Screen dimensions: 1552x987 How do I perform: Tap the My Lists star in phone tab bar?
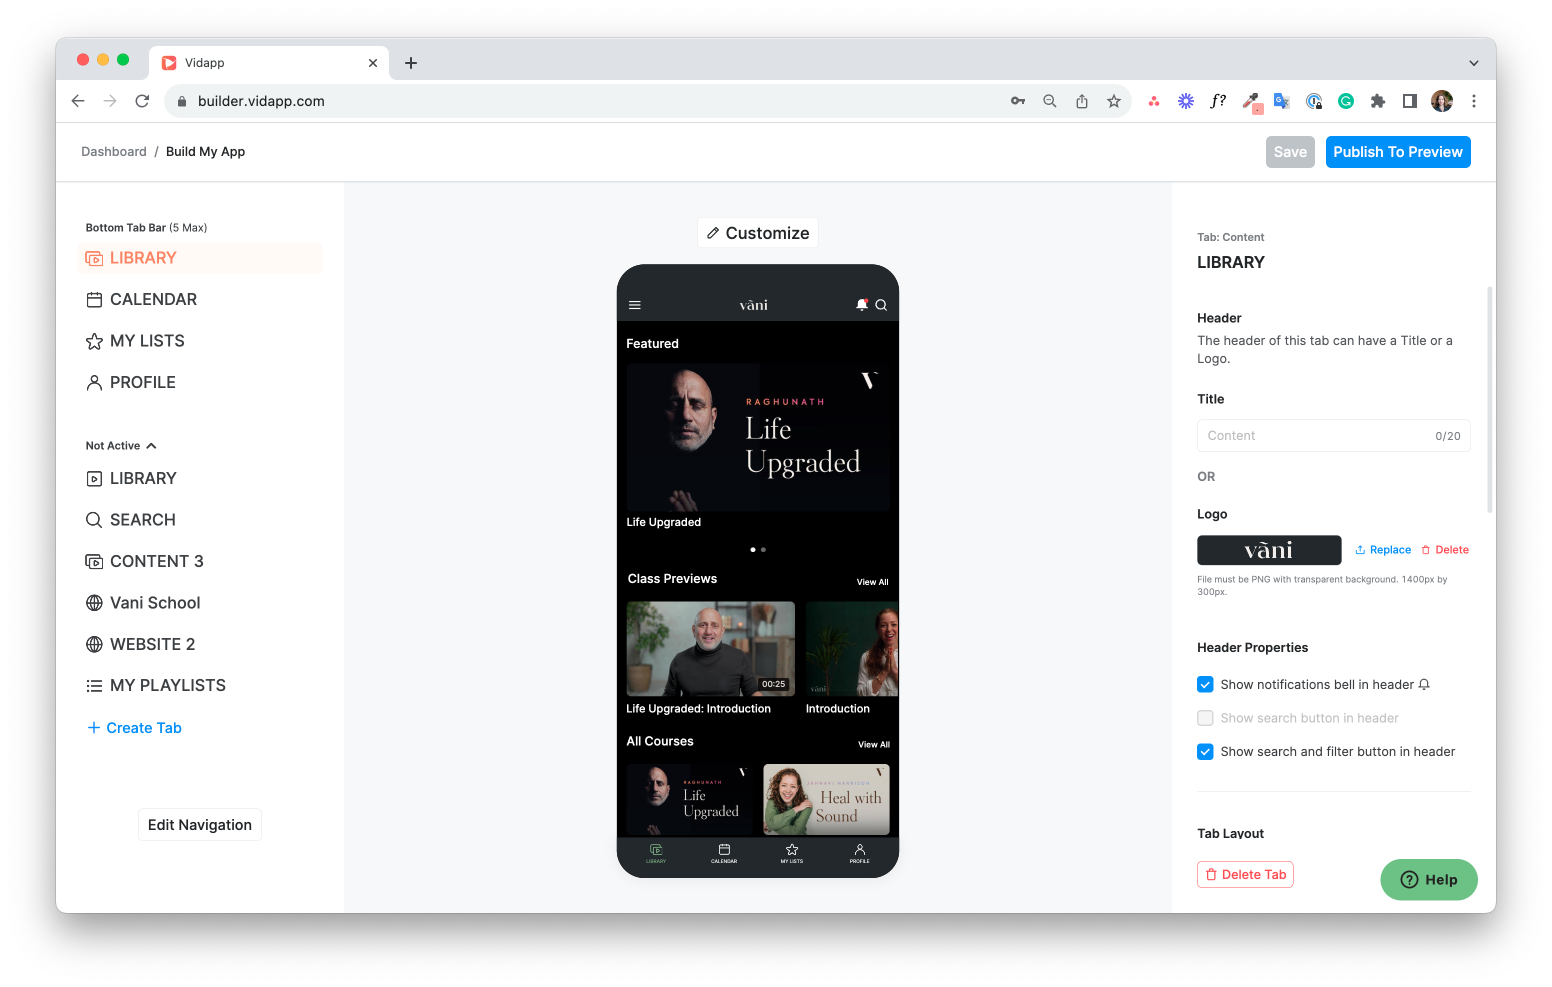(x=792, y=852)
